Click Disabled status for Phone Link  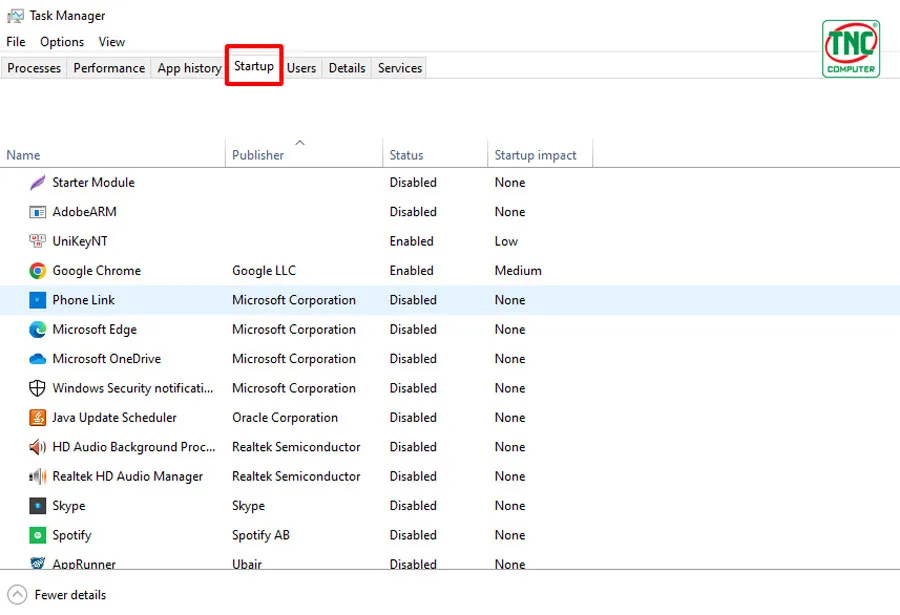tap(413, 300)
